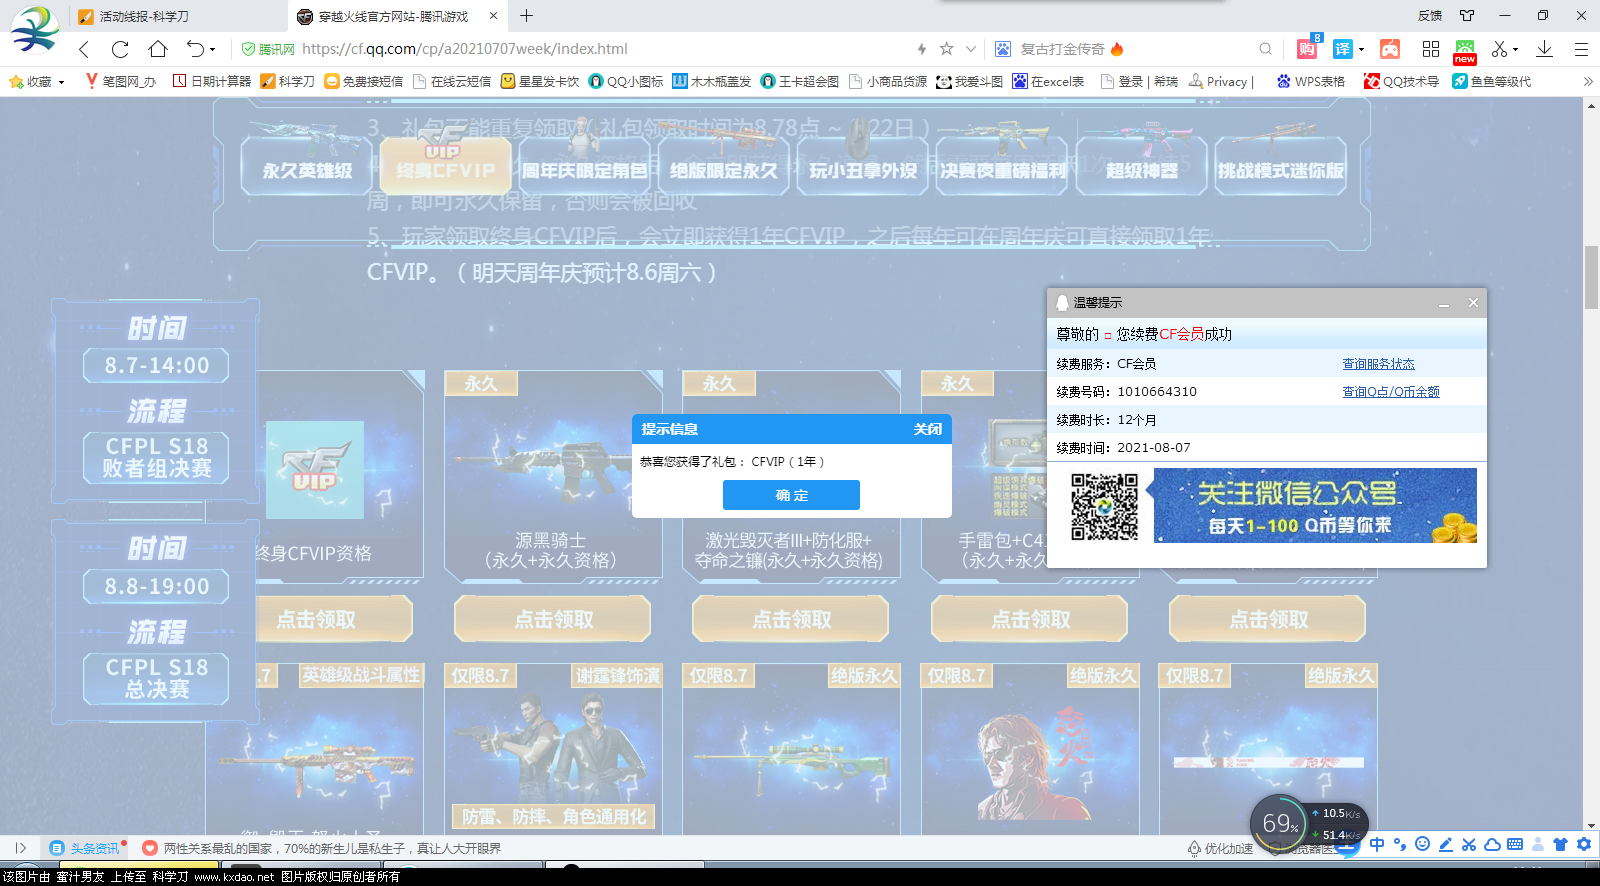Open the IME soft keyboard icon
The width and height of the screenshot is (1600, 886).
point(1515,845)
